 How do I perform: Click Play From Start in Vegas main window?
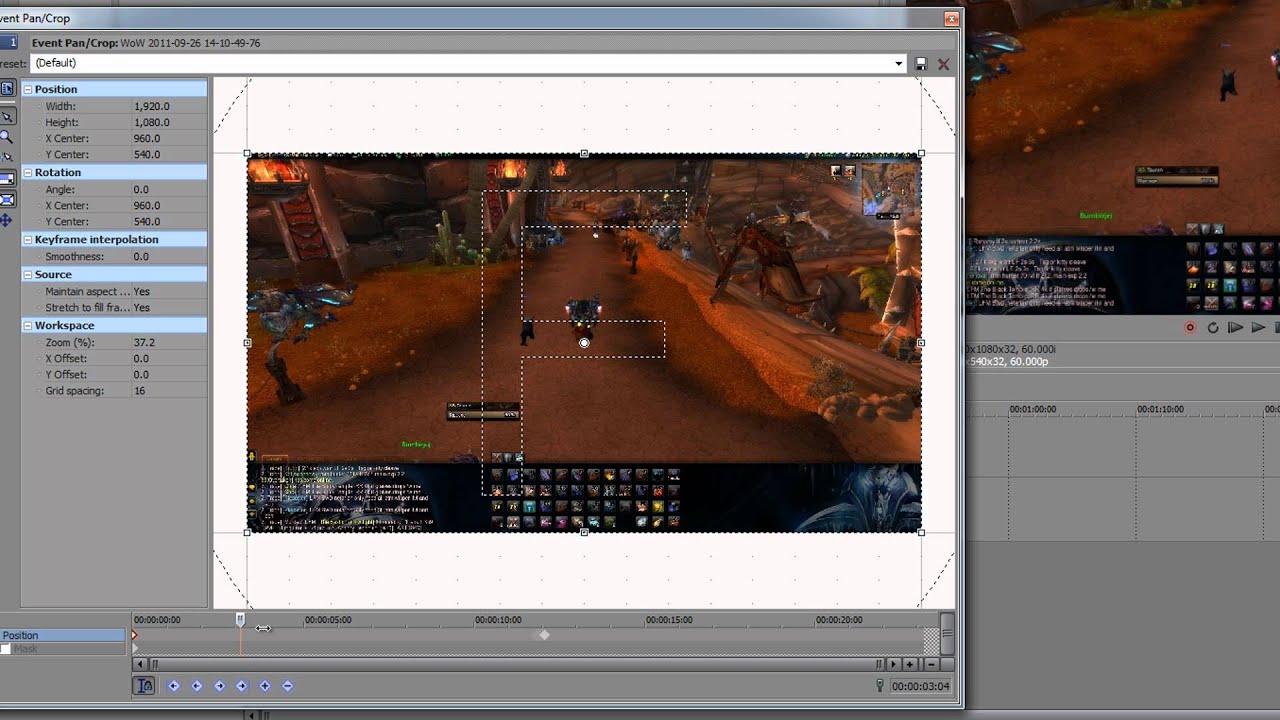click(1236, 327)
